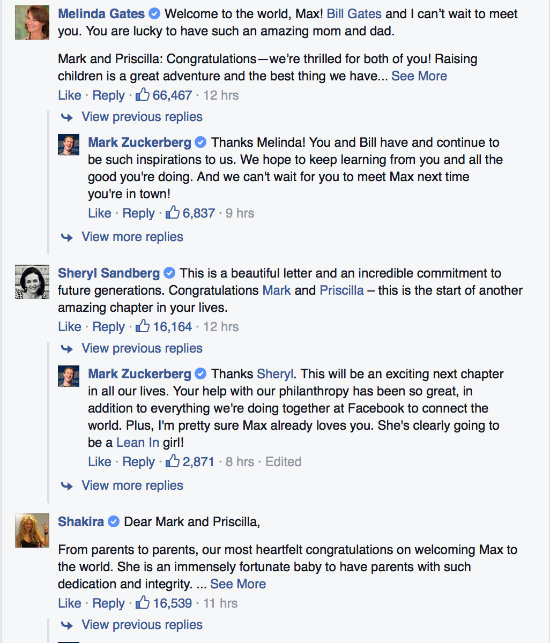Click verified badge next to Melinda Gates
The width and height of the screenshot is (550, 643).
154,14
